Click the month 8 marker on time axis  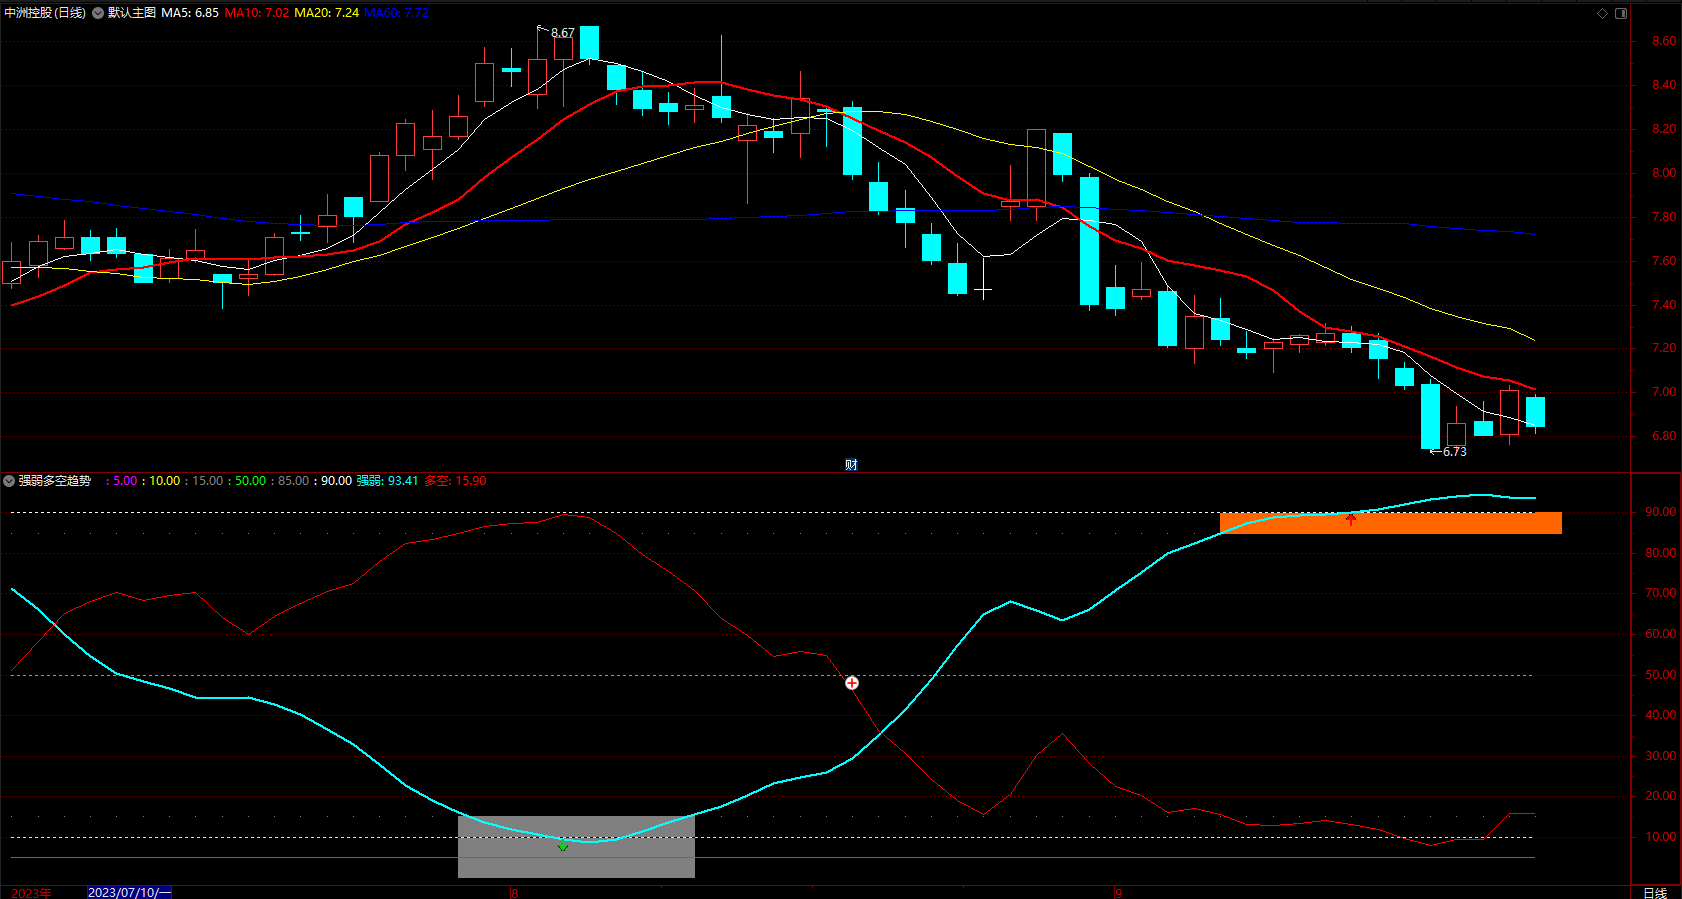click(515, 893)
